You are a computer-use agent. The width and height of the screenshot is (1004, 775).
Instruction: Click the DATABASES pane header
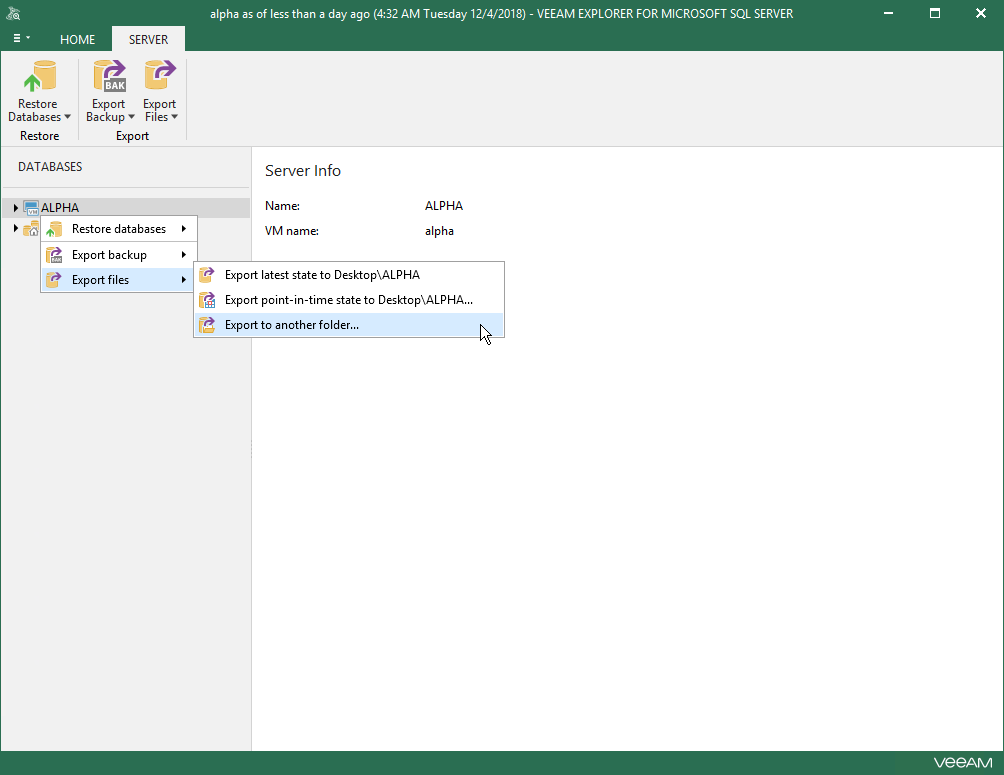coord(50,167)
